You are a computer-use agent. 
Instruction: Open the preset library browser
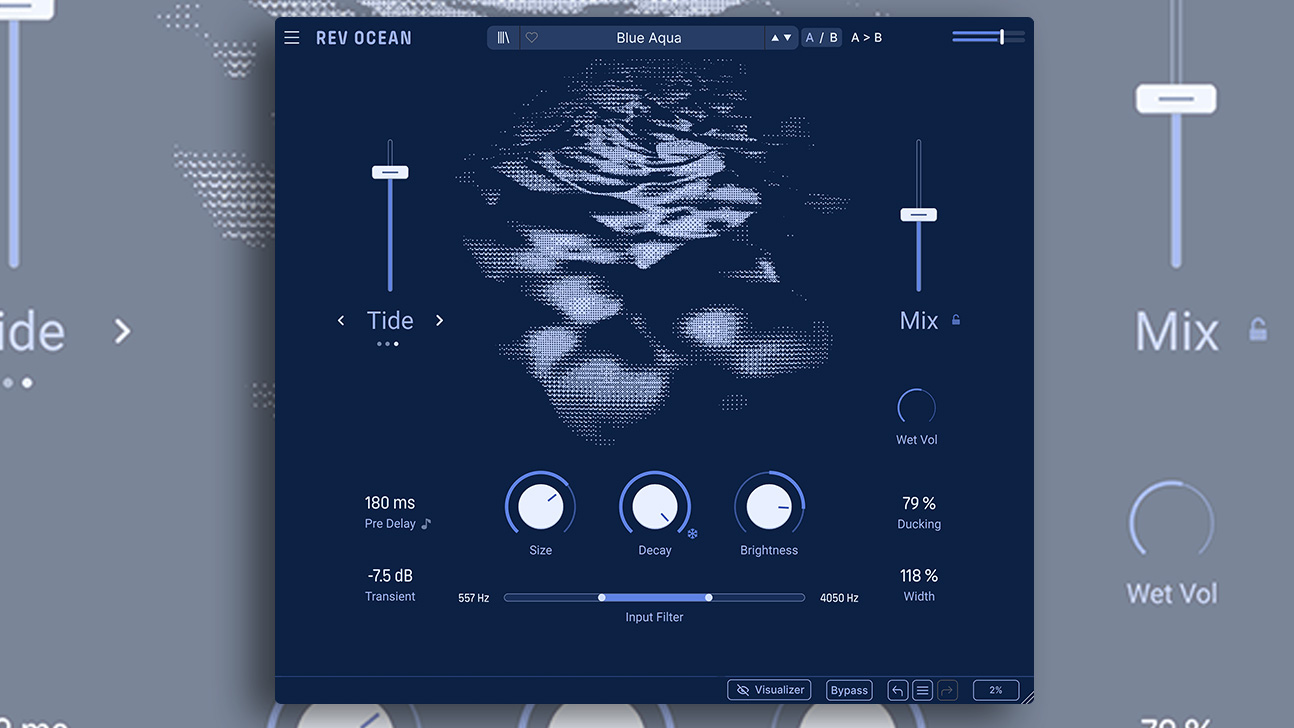(x=504, y=38)
